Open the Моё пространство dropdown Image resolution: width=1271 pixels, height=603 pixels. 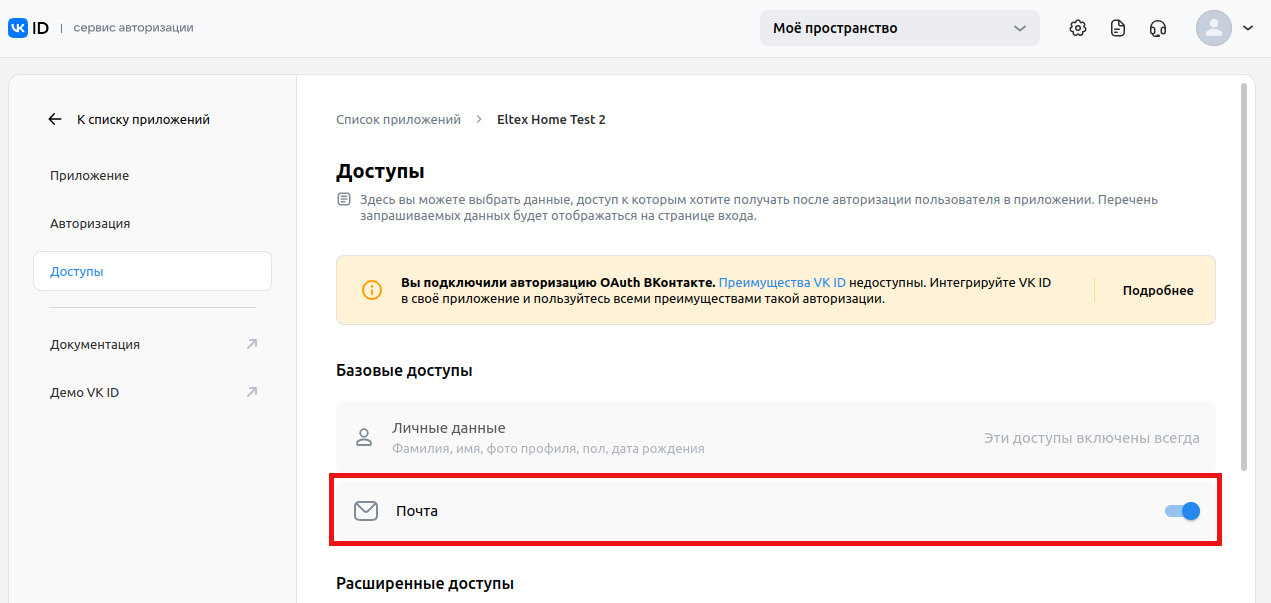click(899, 28)
